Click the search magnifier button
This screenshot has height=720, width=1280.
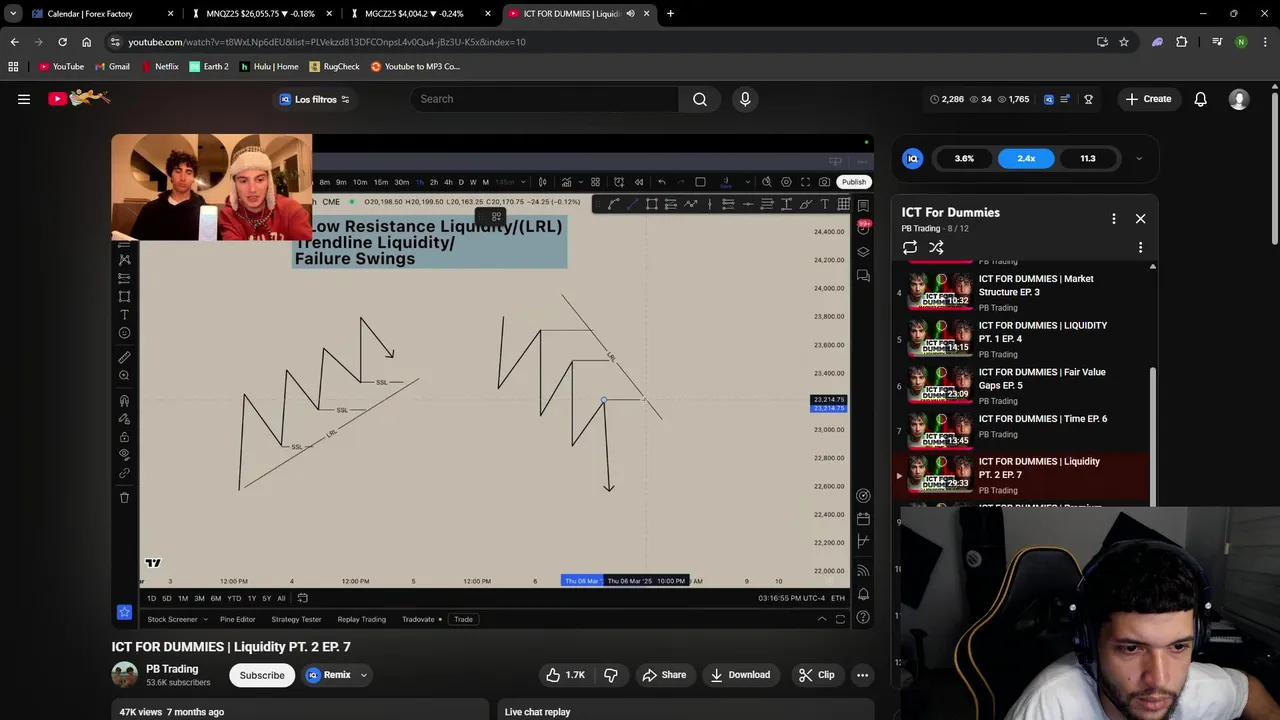coord(700,99)
